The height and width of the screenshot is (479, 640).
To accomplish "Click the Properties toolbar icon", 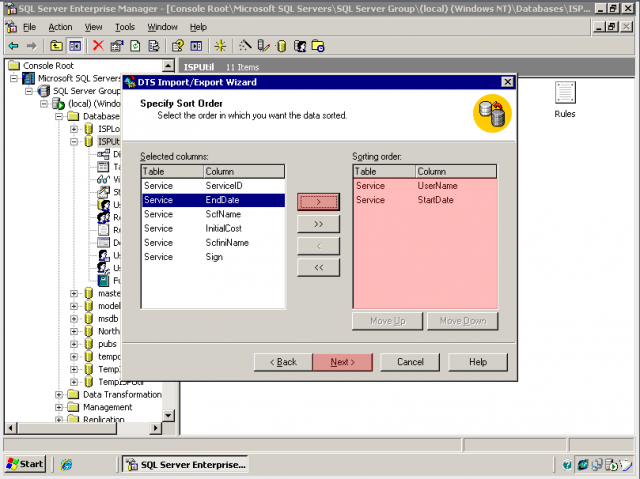I will pyautogui.click(x=116, y=45).
